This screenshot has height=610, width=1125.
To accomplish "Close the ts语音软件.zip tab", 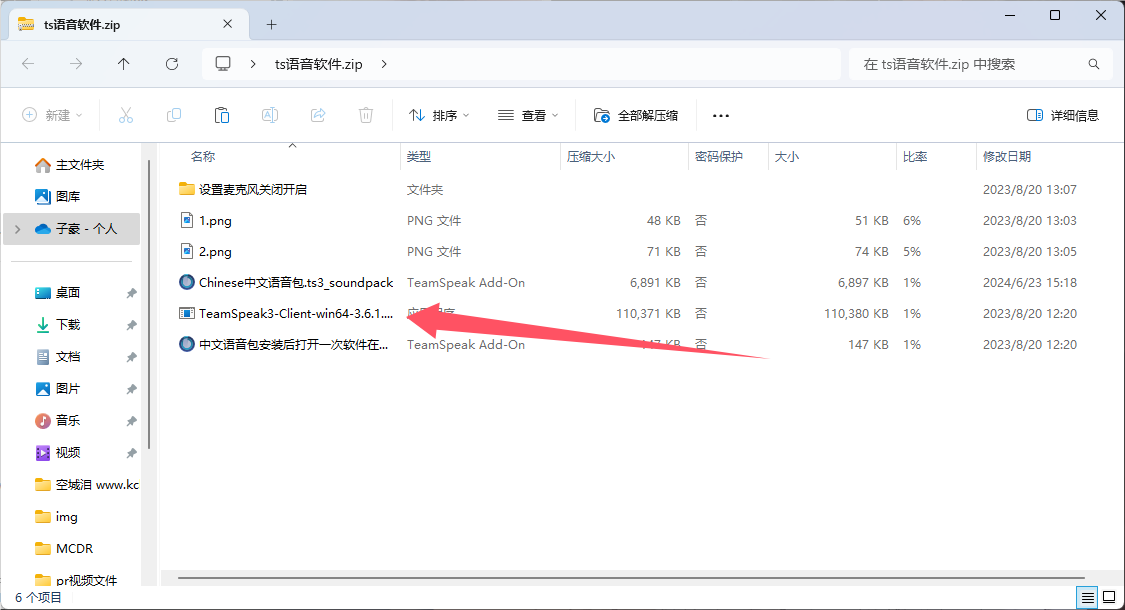I will click(x=227, y=24).
